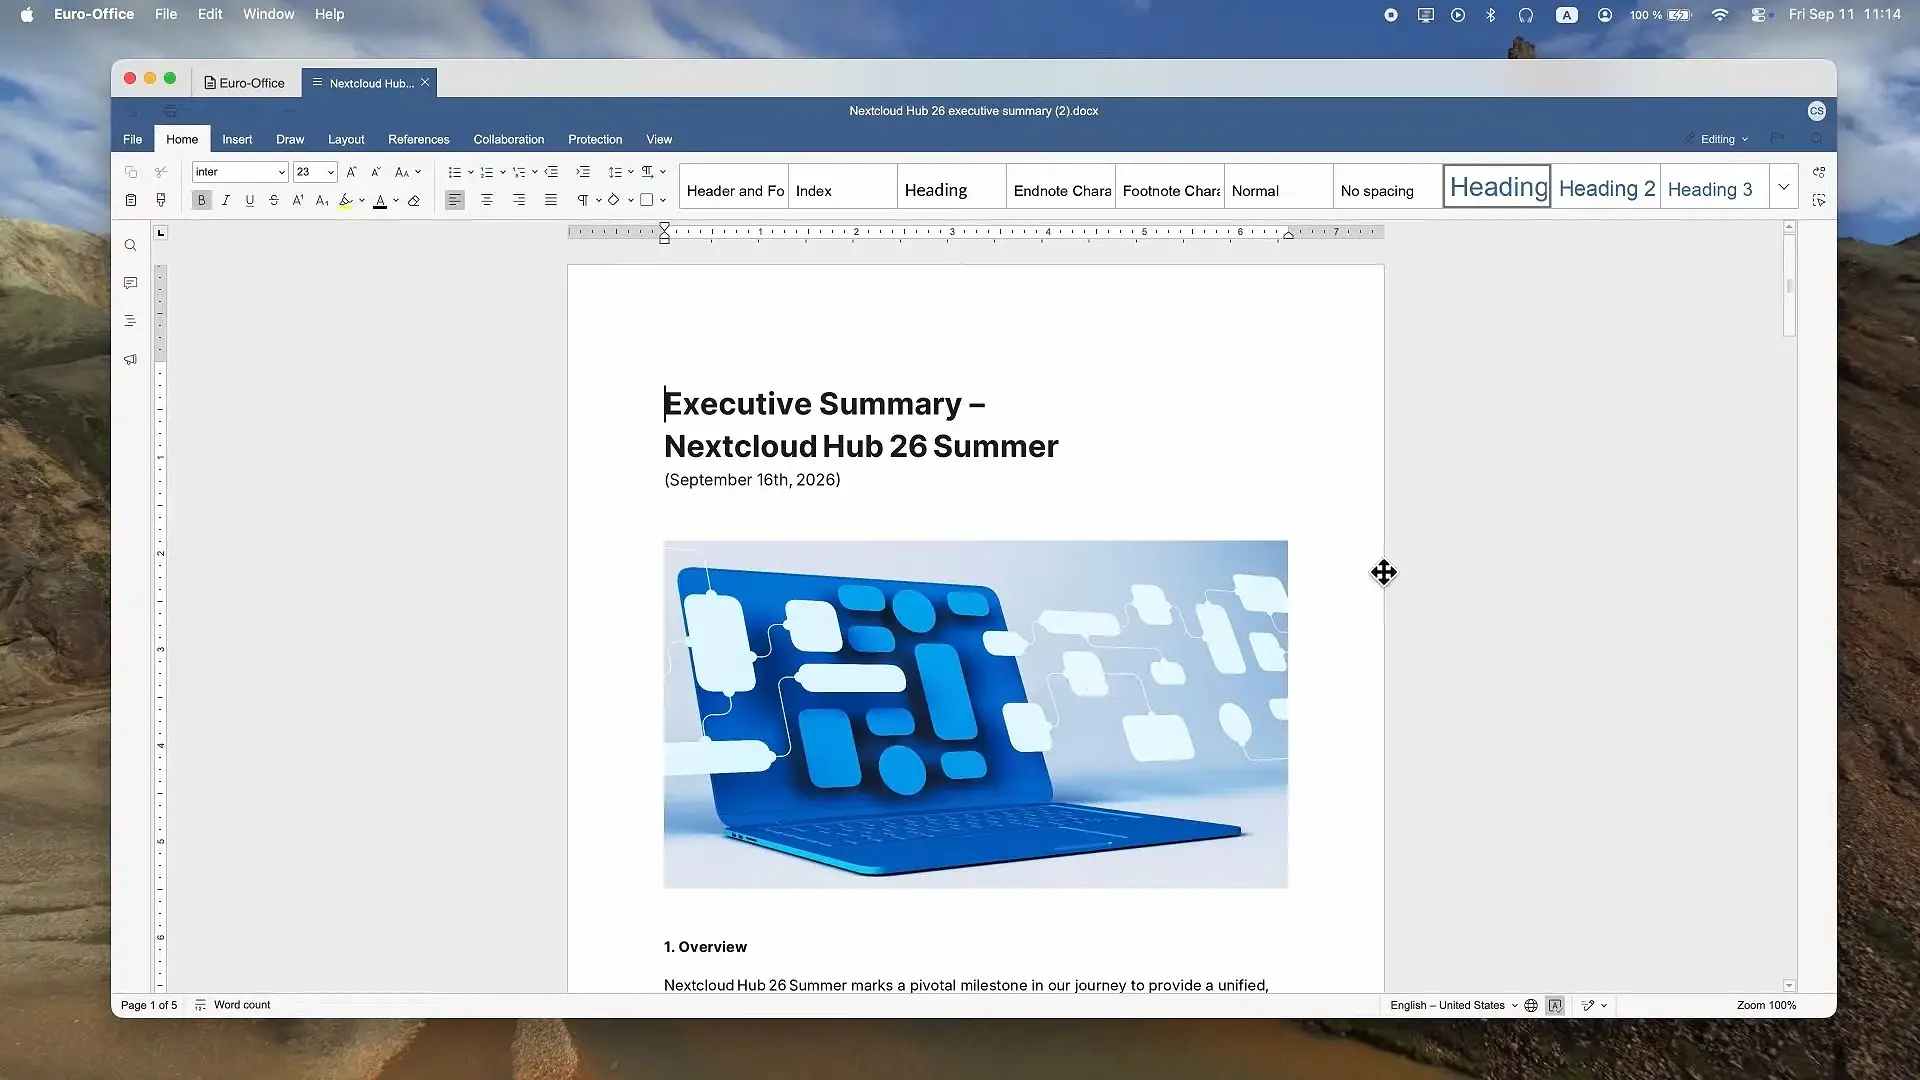Image resolution: width=1920 pixels, height=1080 pixels.
Task: Apply the Normal style
Action: pos(1279,188)
